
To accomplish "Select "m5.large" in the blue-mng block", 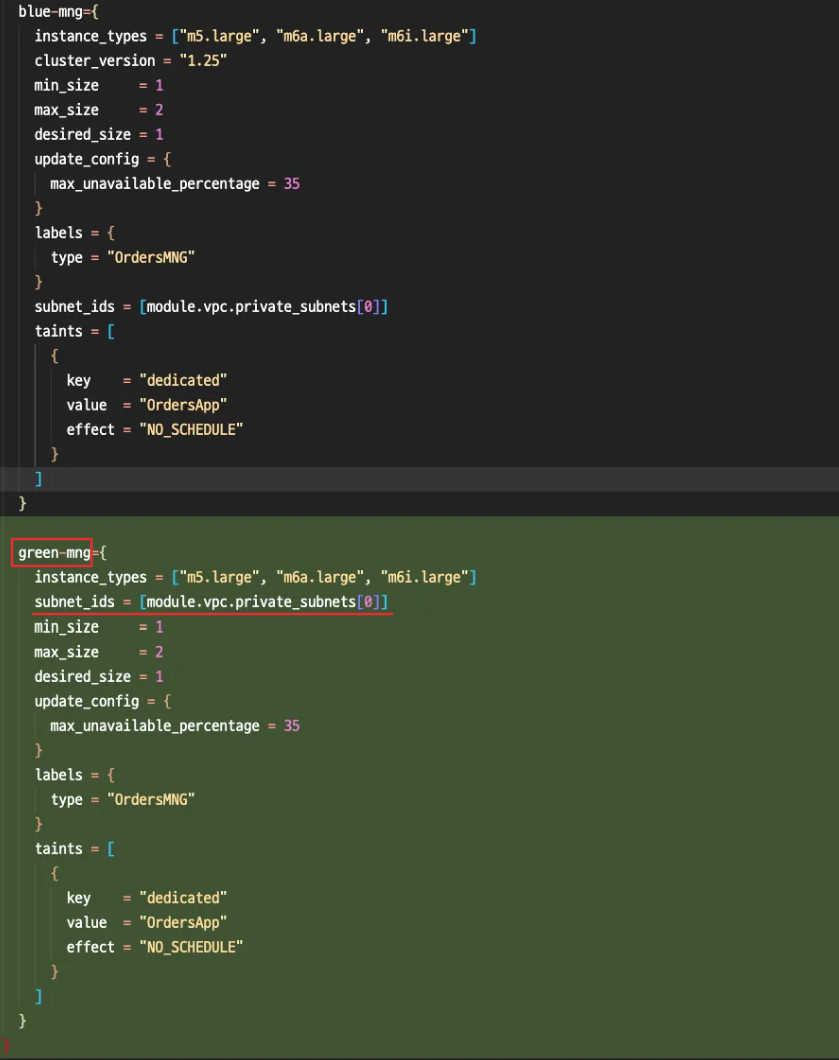I will click(219, 37).
